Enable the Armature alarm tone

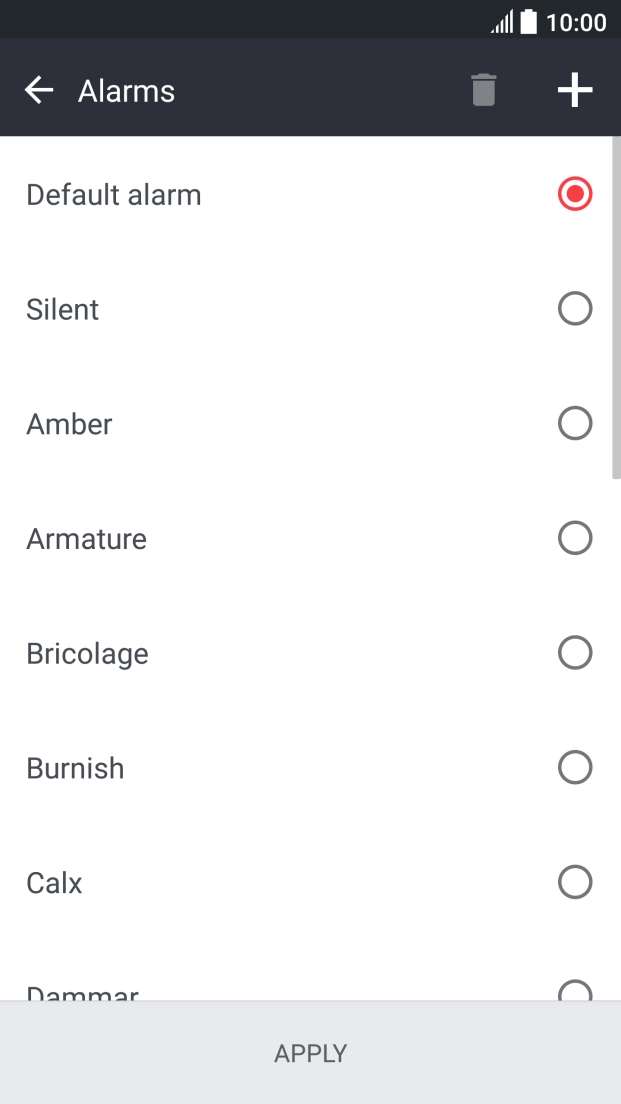coord(575,538)
